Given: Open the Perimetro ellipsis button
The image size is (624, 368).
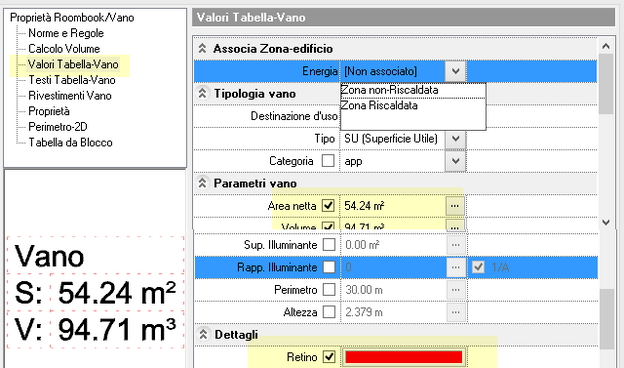Looking at the screenshot, I should pos(456,290).
